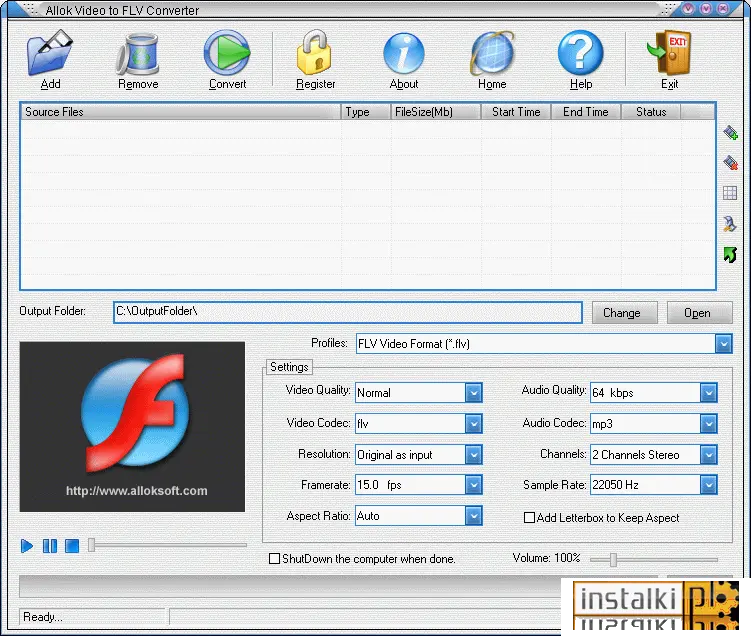Viewport: 751px width, 636px height.
Task: Click the End Time column header
Action: (x=586, y=112)
